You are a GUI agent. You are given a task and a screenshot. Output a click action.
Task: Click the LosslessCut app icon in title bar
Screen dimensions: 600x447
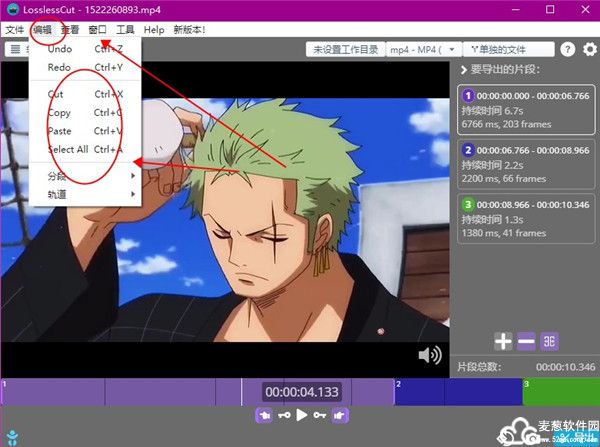pyautogui.click(x=13, y=10)
